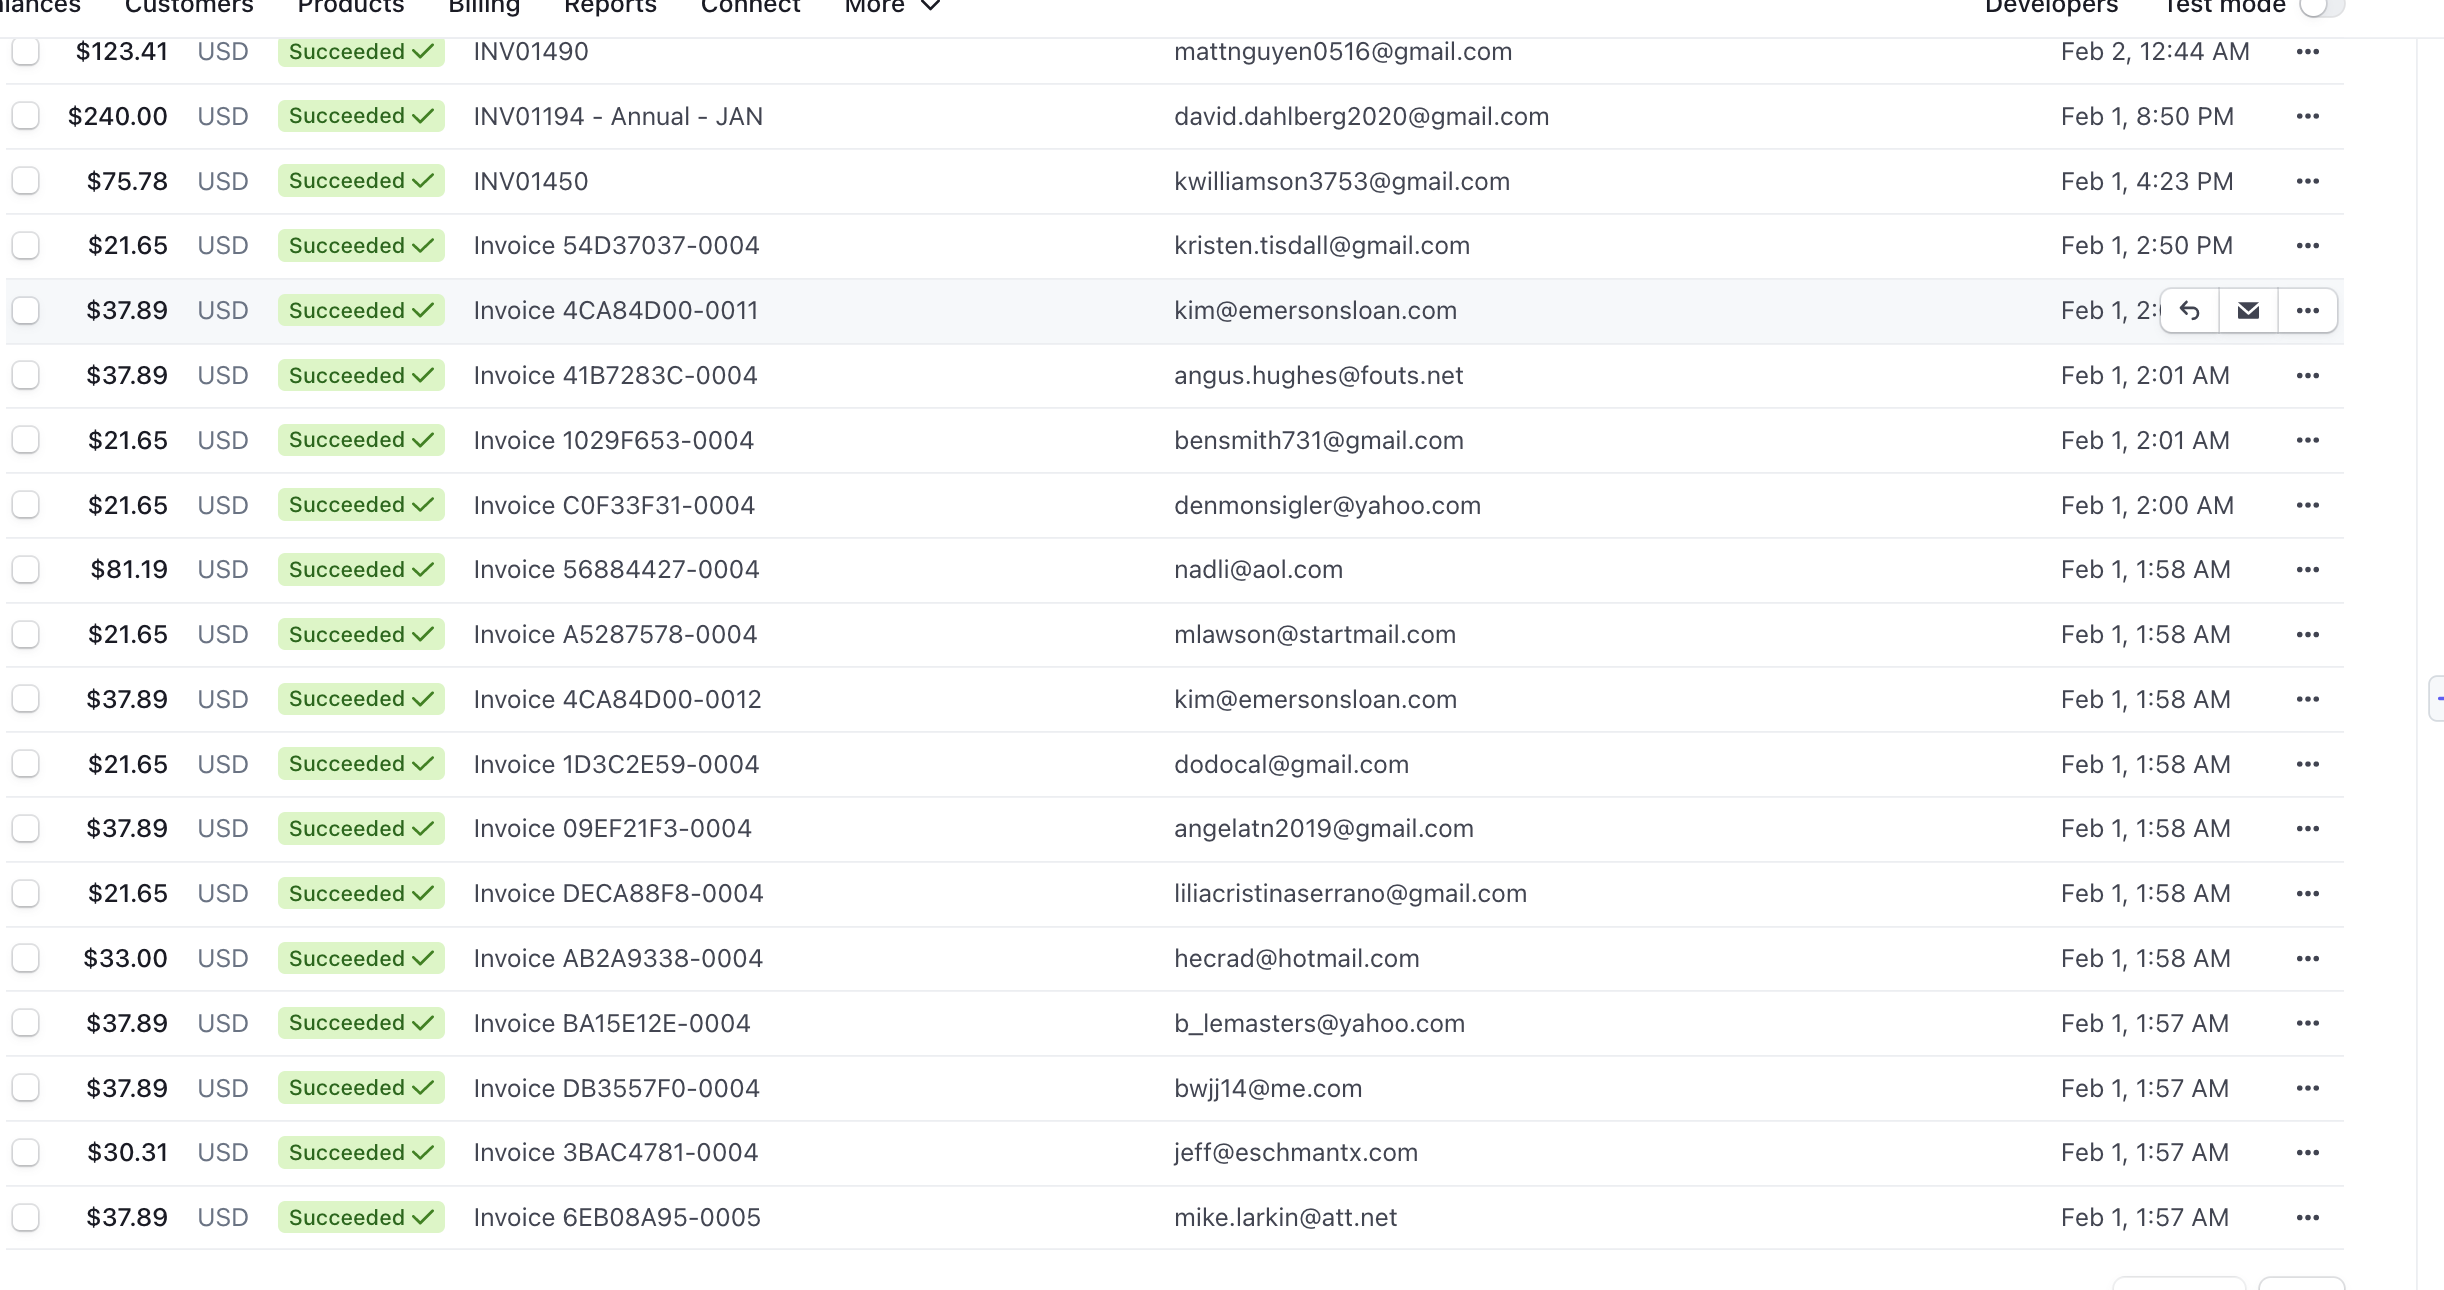Go to the Reports section
The height and width of the screenshot is (1290, 2444).
[x=610, y=6]
